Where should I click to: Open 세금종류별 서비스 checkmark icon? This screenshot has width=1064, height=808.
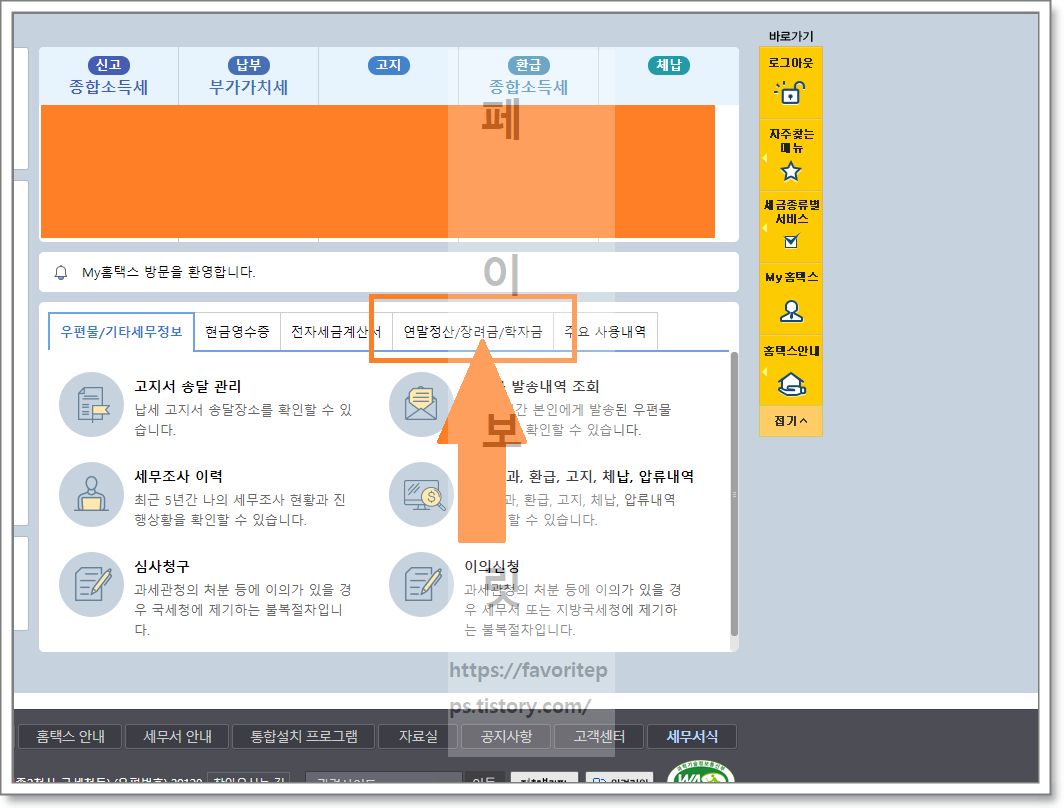pos(791,241)
